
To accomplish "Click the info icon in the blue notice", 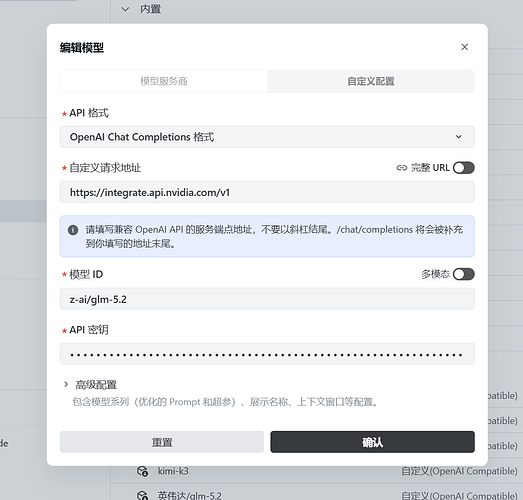I will [x=73, y=230].
